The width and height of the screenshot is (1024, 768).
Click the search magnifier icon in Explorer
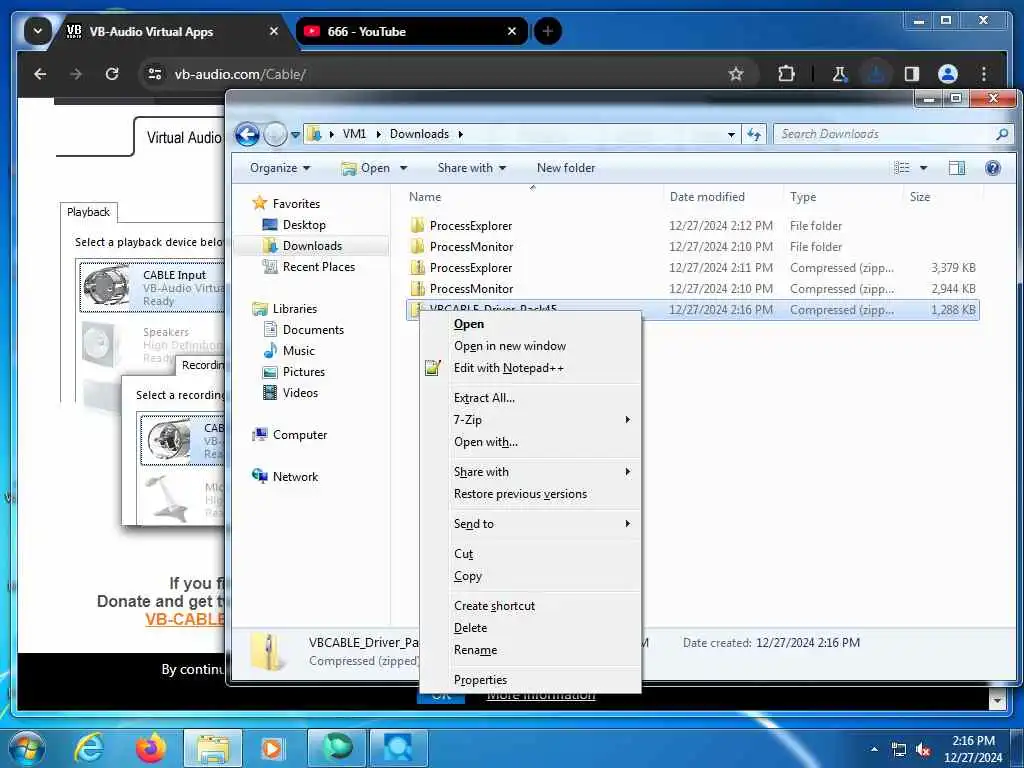(1002, 134)
